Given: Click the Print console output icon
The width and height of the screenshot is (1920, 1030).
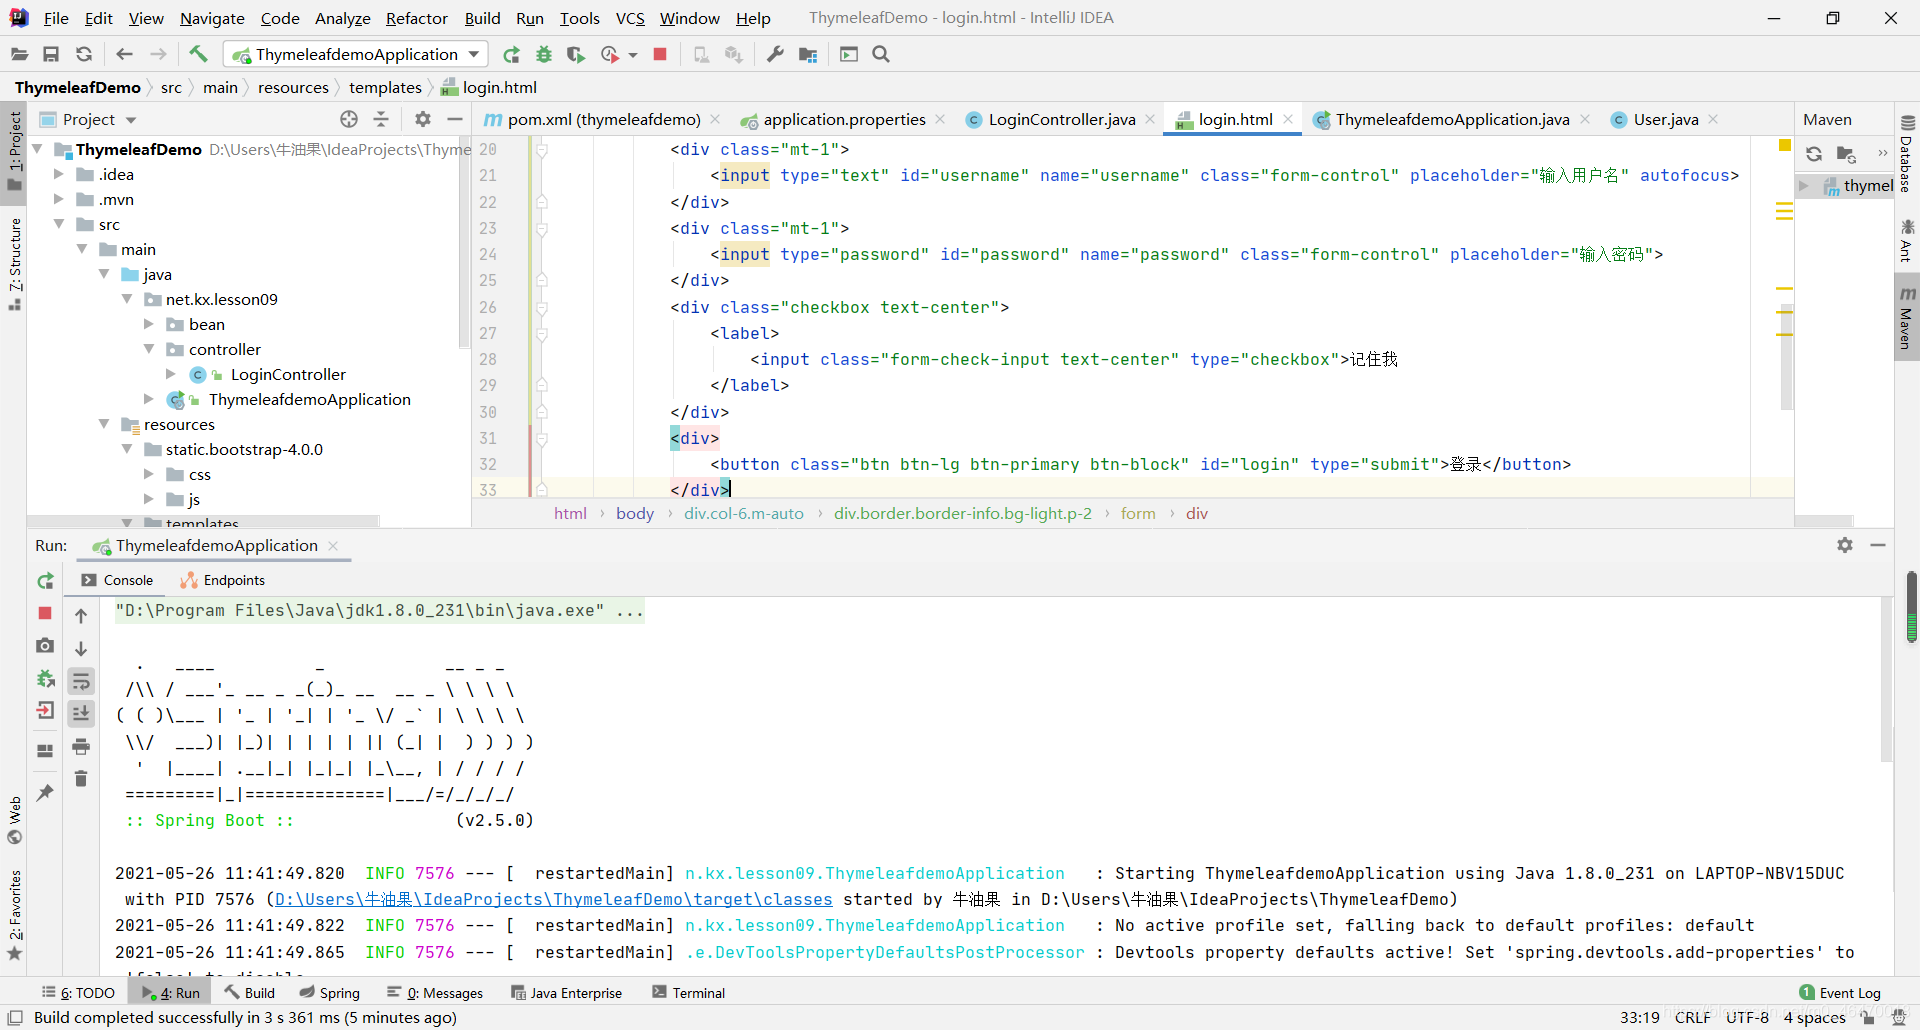Looking at the screenshot, I should (81, 746).
